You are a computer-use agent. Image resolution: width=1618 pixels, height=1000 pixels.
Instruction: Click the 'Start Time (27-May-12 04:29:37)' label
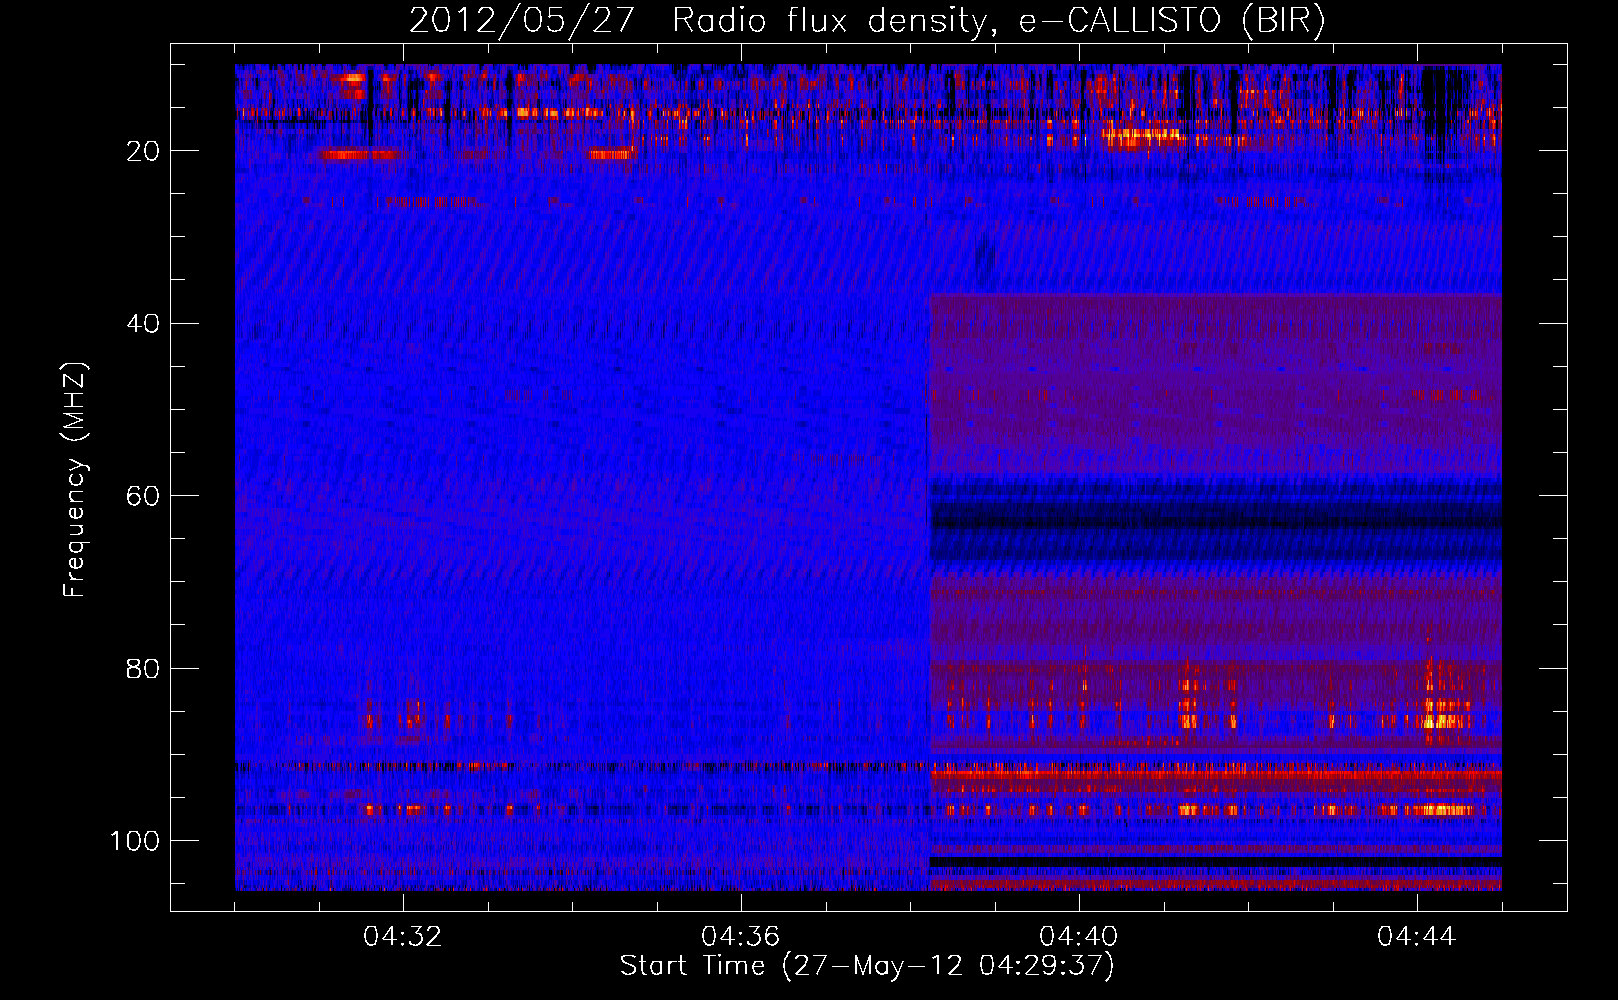click(x=867, y=966)
